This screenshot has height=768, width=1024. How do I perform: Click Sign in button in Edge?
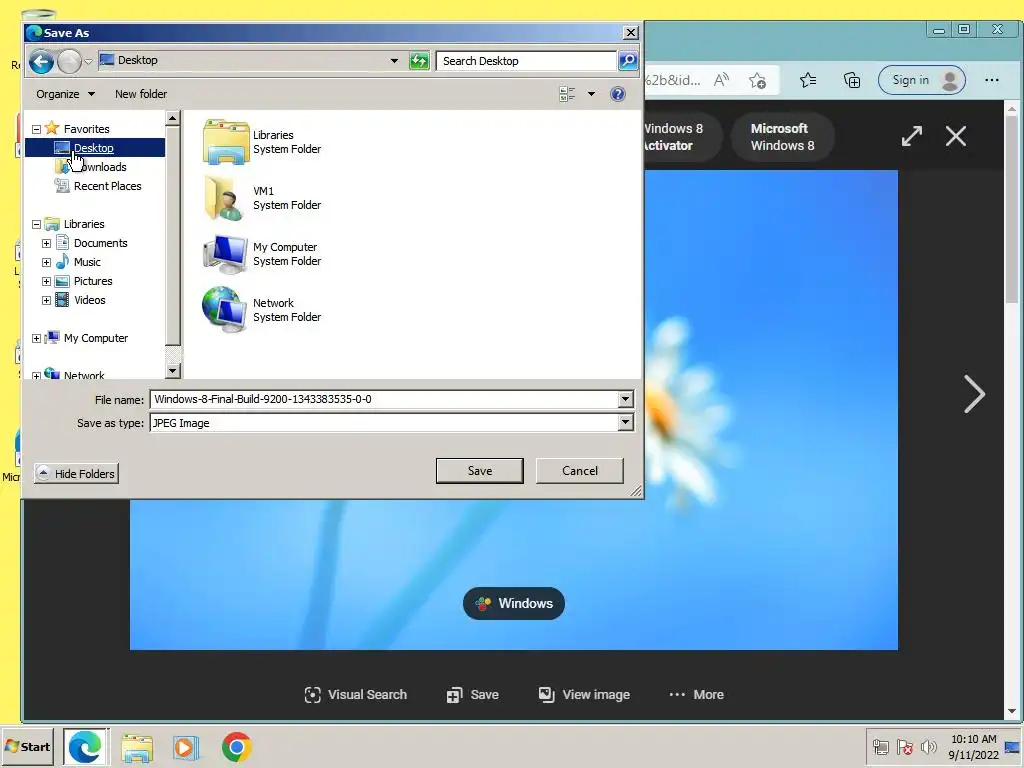pyautogui.click(x=921, y=80)
